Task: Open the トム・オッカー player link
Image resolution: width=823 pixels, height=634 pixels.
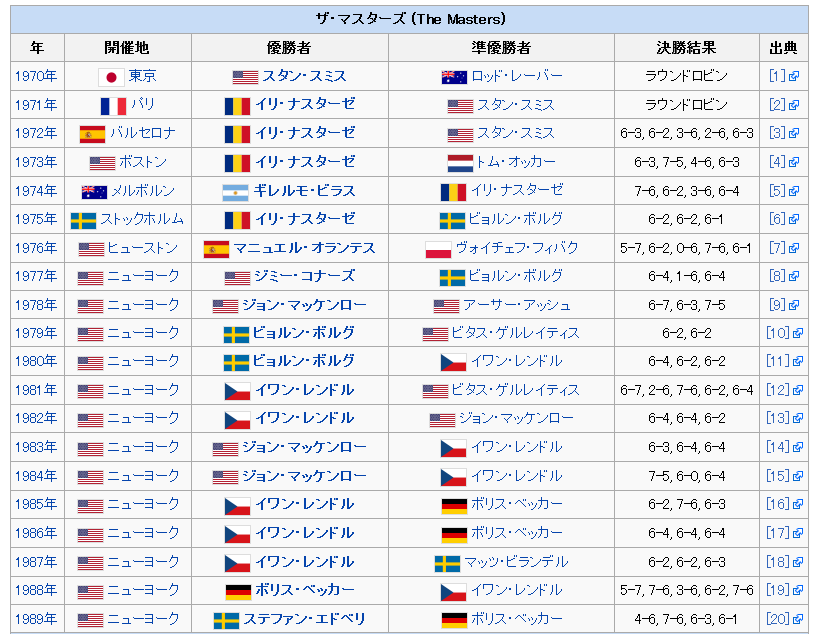Action: 515,162
